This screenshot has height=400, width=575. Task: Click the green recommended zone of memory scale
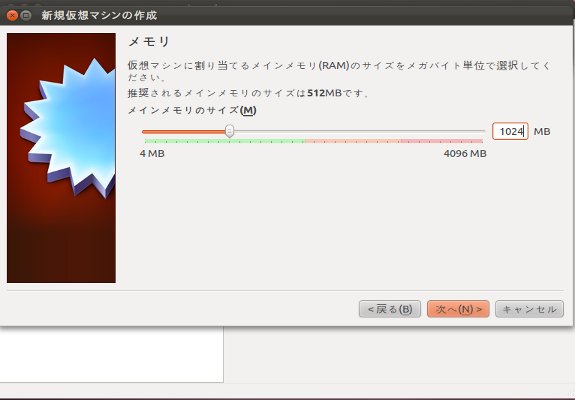tap(224, 141)
